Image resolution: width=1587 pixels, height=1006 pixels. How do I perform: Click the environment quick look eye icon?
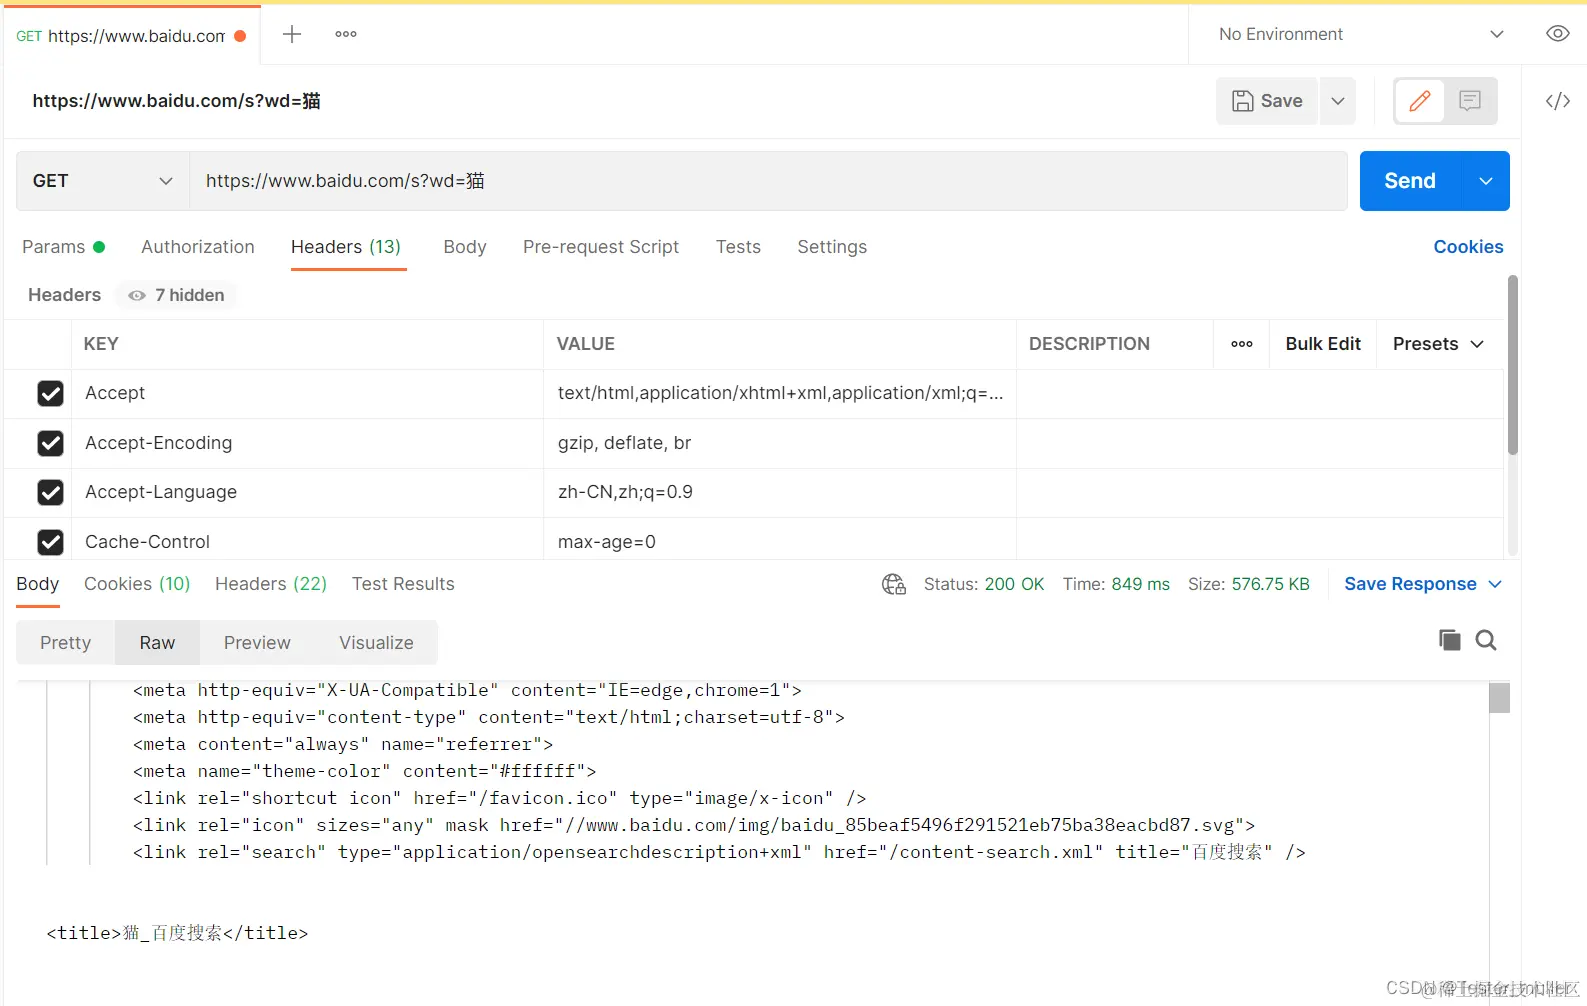[x=1557, y=34]
